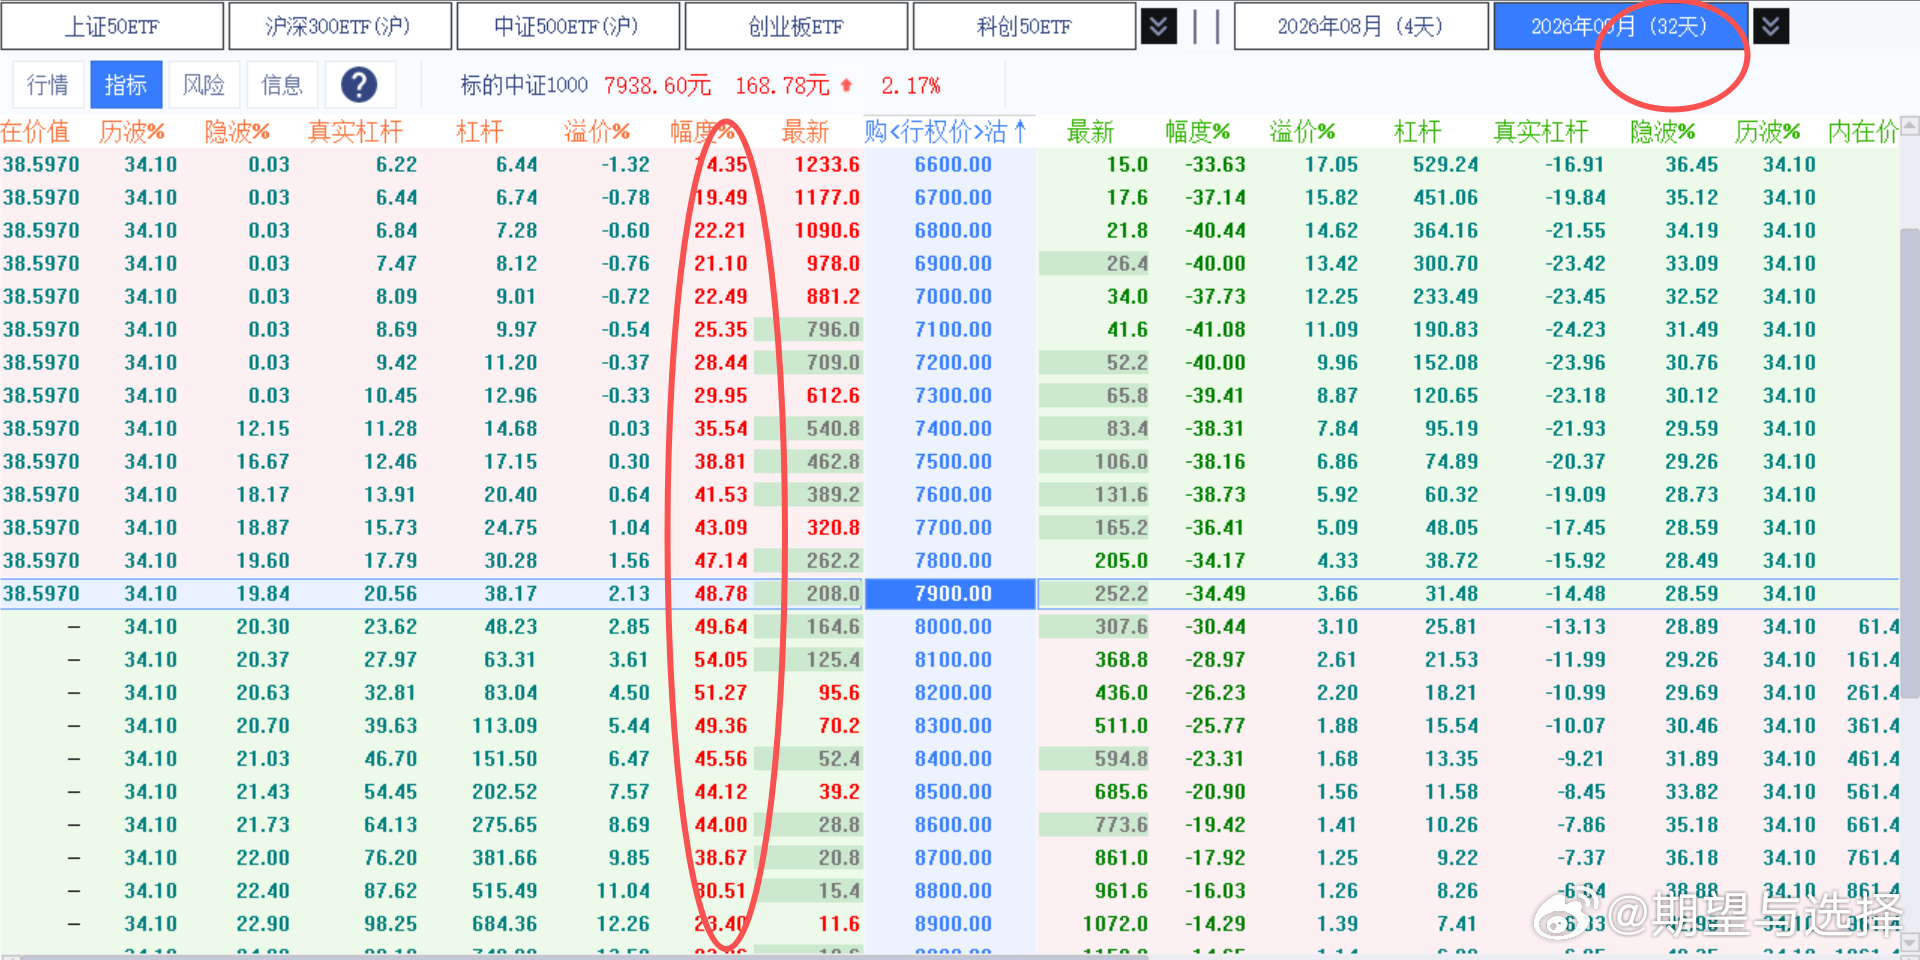The width and height of the screenshot is (1920, 960).
Task: Expand the underlying list after 科创50ETF
Action: pos(1158,26)
